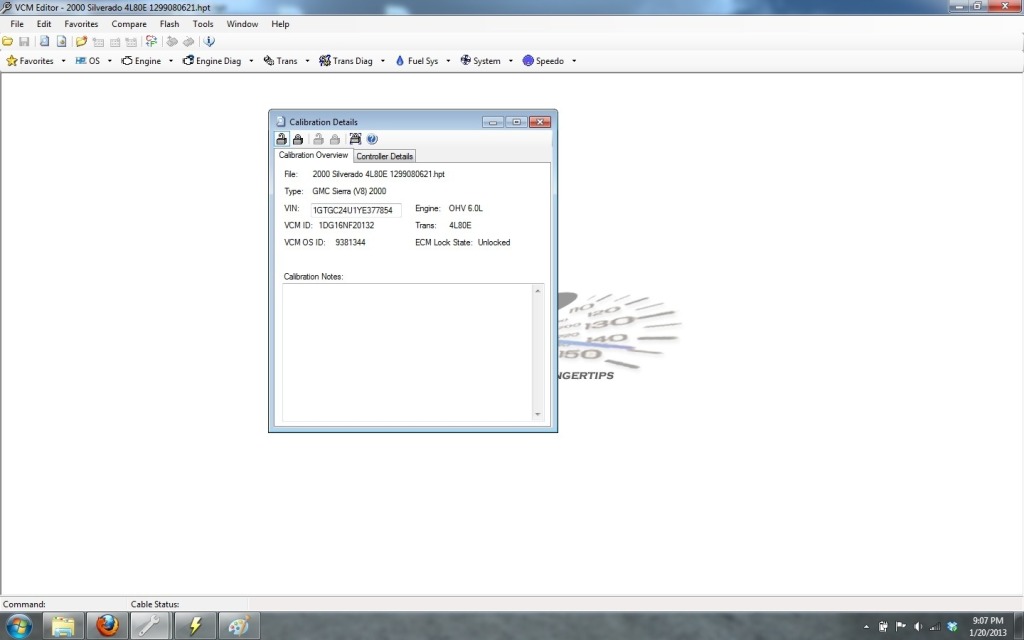Open Firefox from the taskbar
This screenshot has width=1024, height=640.
click(107, 626)
